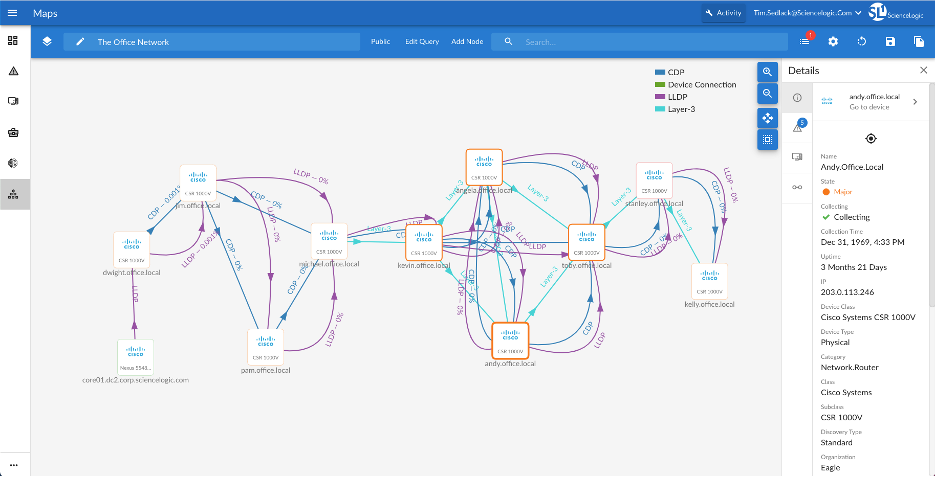Viewport: 936px width, 481px height.
Task: Click the Details panel scrollbar
Action: point(933,197)
